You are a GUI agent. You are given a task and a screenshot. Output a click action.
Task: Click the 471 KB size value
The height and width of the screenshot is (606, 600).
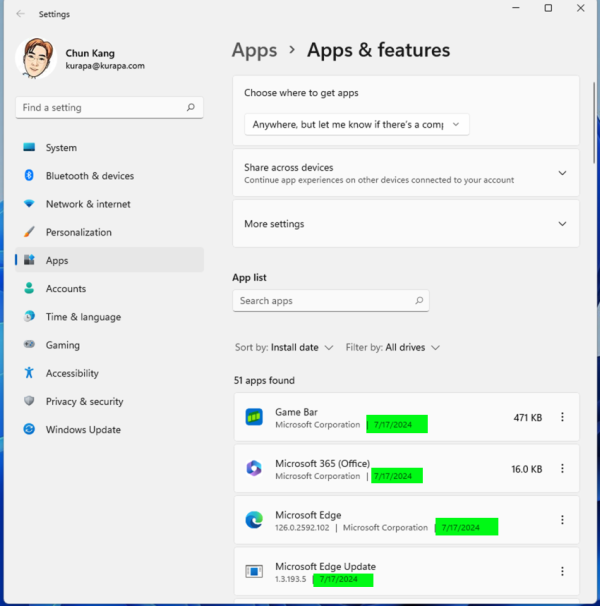(527, 417)
